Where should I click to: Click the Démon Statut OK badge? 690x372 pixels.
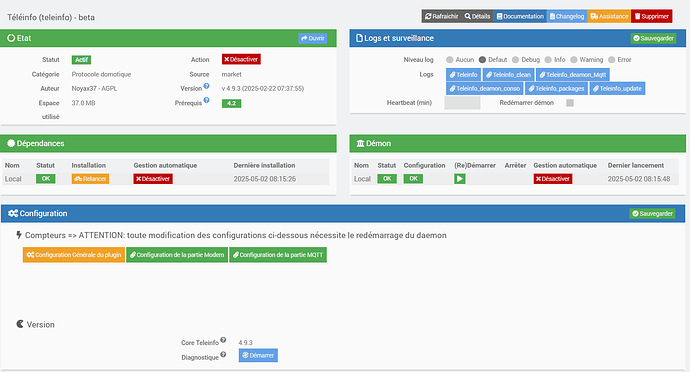[x=387, y=179]
